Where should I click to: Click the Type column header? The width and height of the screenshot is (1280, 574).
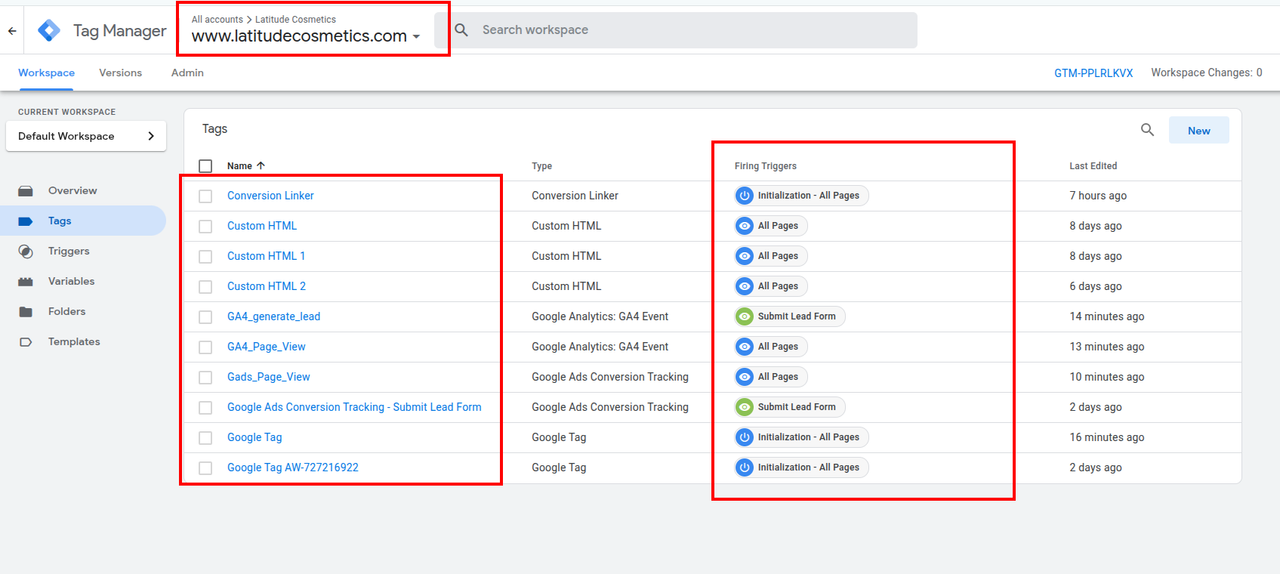pos(542,166)
